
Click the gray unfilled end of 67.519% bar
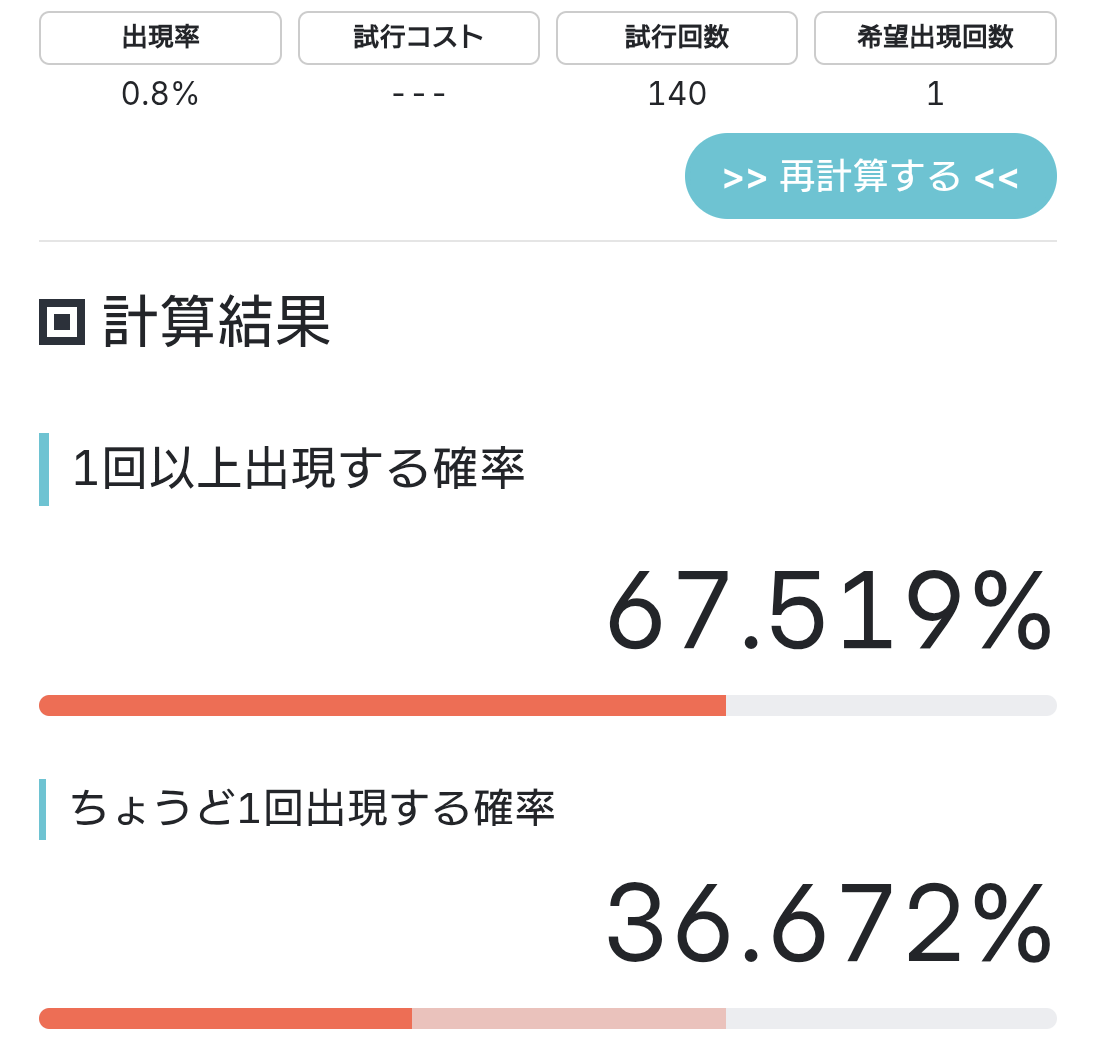click(890, 706)
